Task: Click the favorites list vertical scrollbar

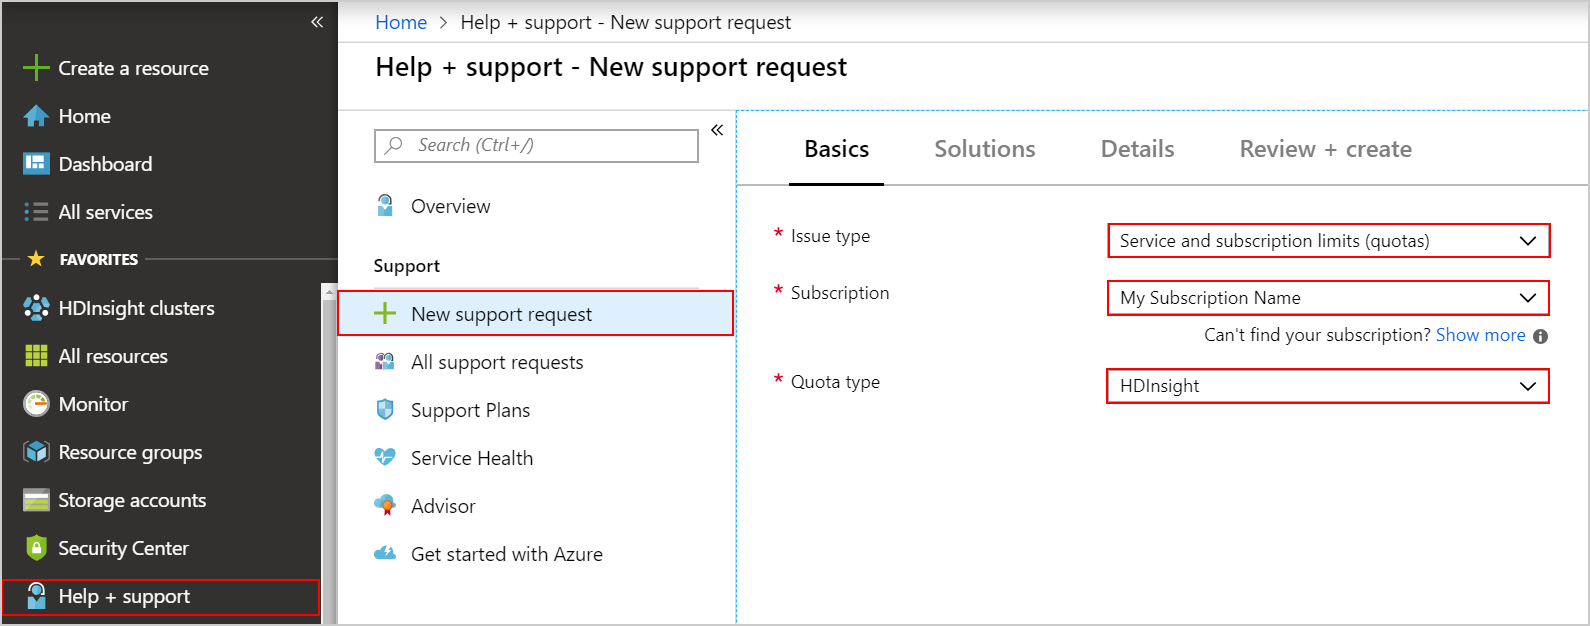Action: pos(328,455)
